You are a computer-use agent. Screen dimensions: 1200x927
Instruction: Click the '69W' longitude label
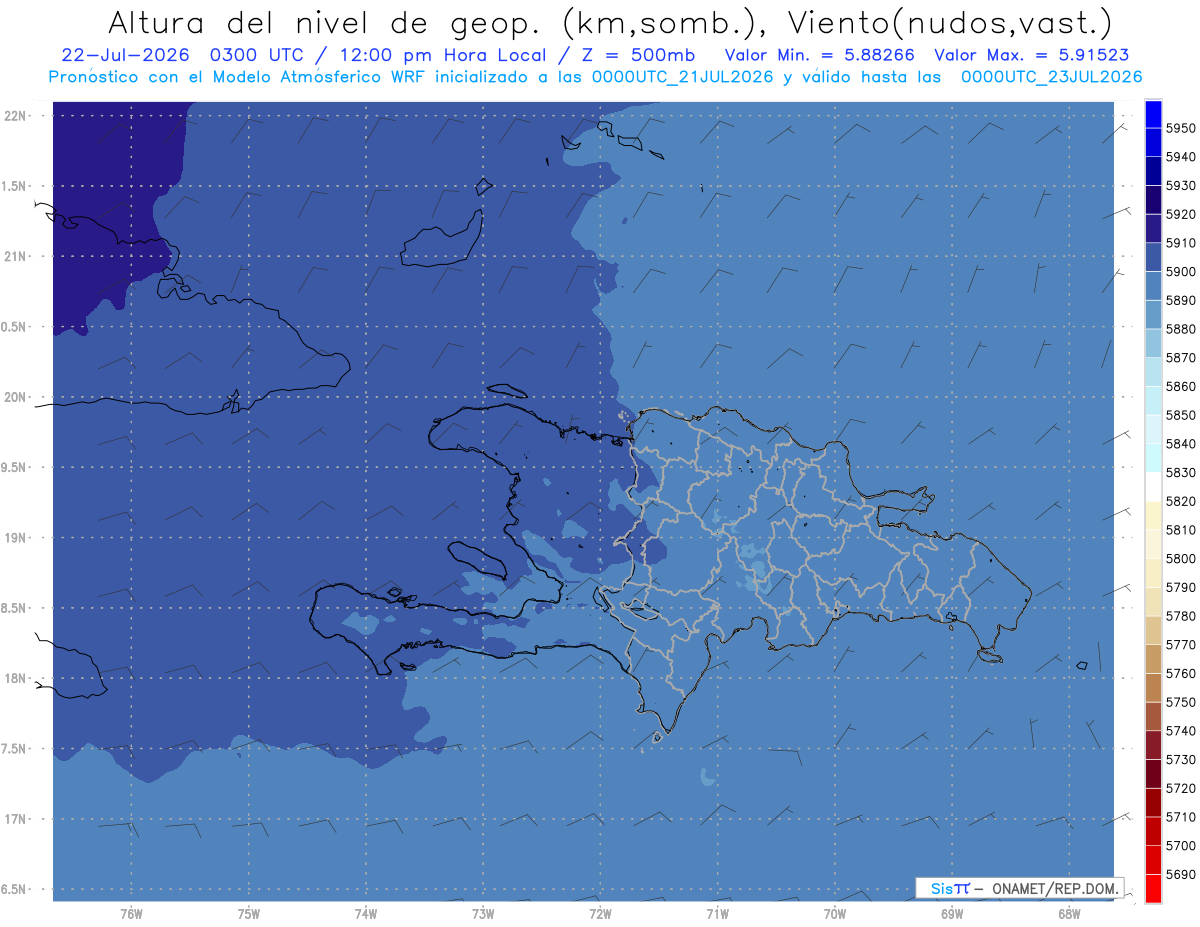click(x=952, y=914)
